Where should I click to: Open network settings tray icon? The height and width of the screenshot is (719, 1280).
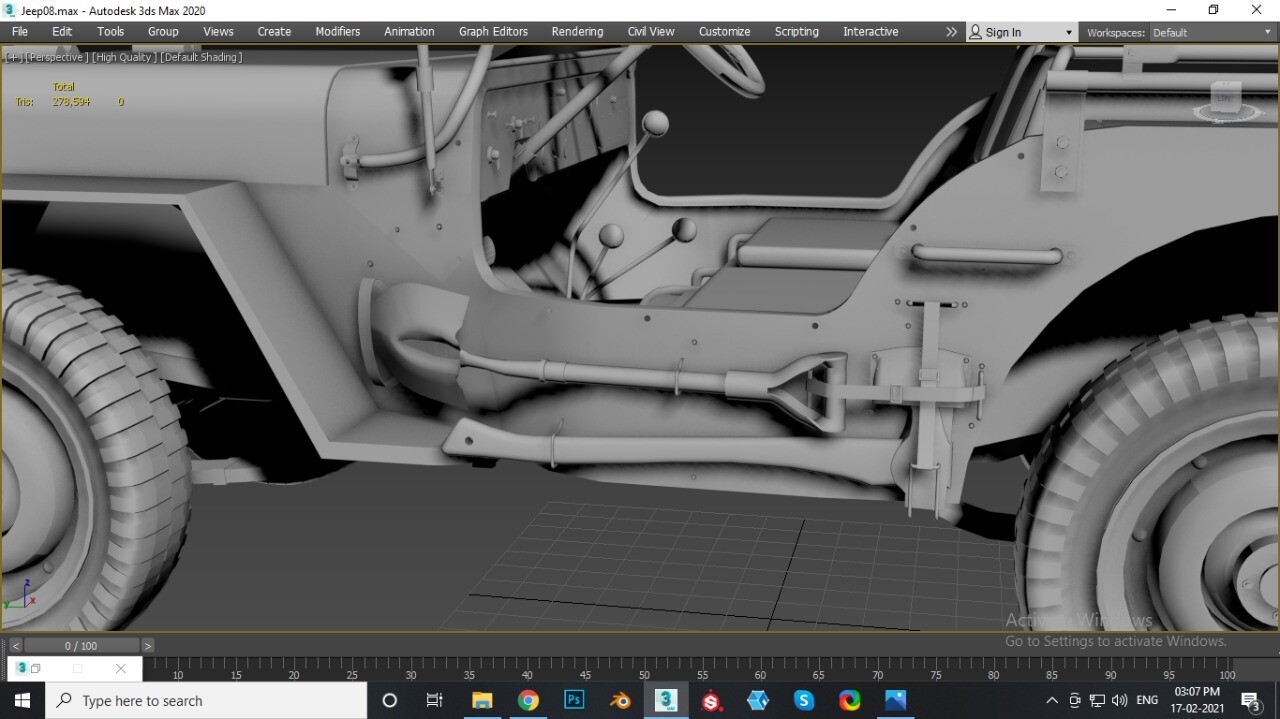pos(1097,701)
